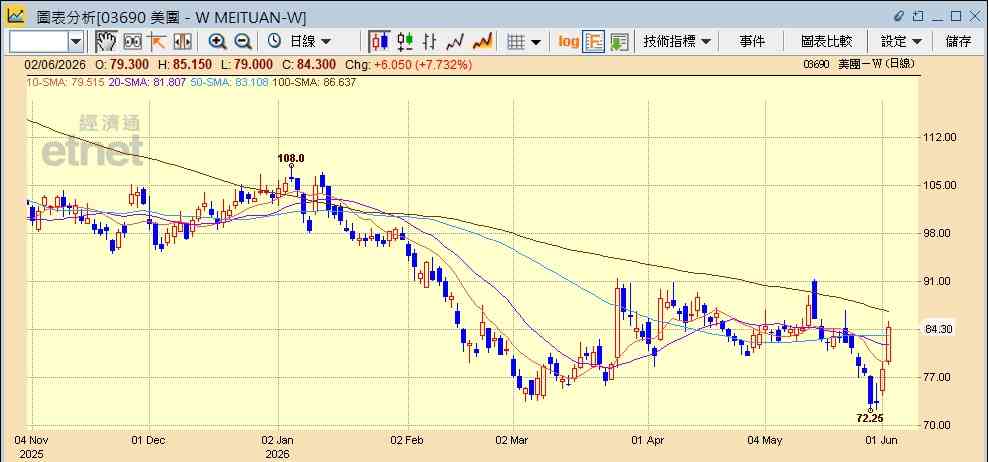Open the 日線 period dropdown
This screenshot has width=989, height=462.
310,42
